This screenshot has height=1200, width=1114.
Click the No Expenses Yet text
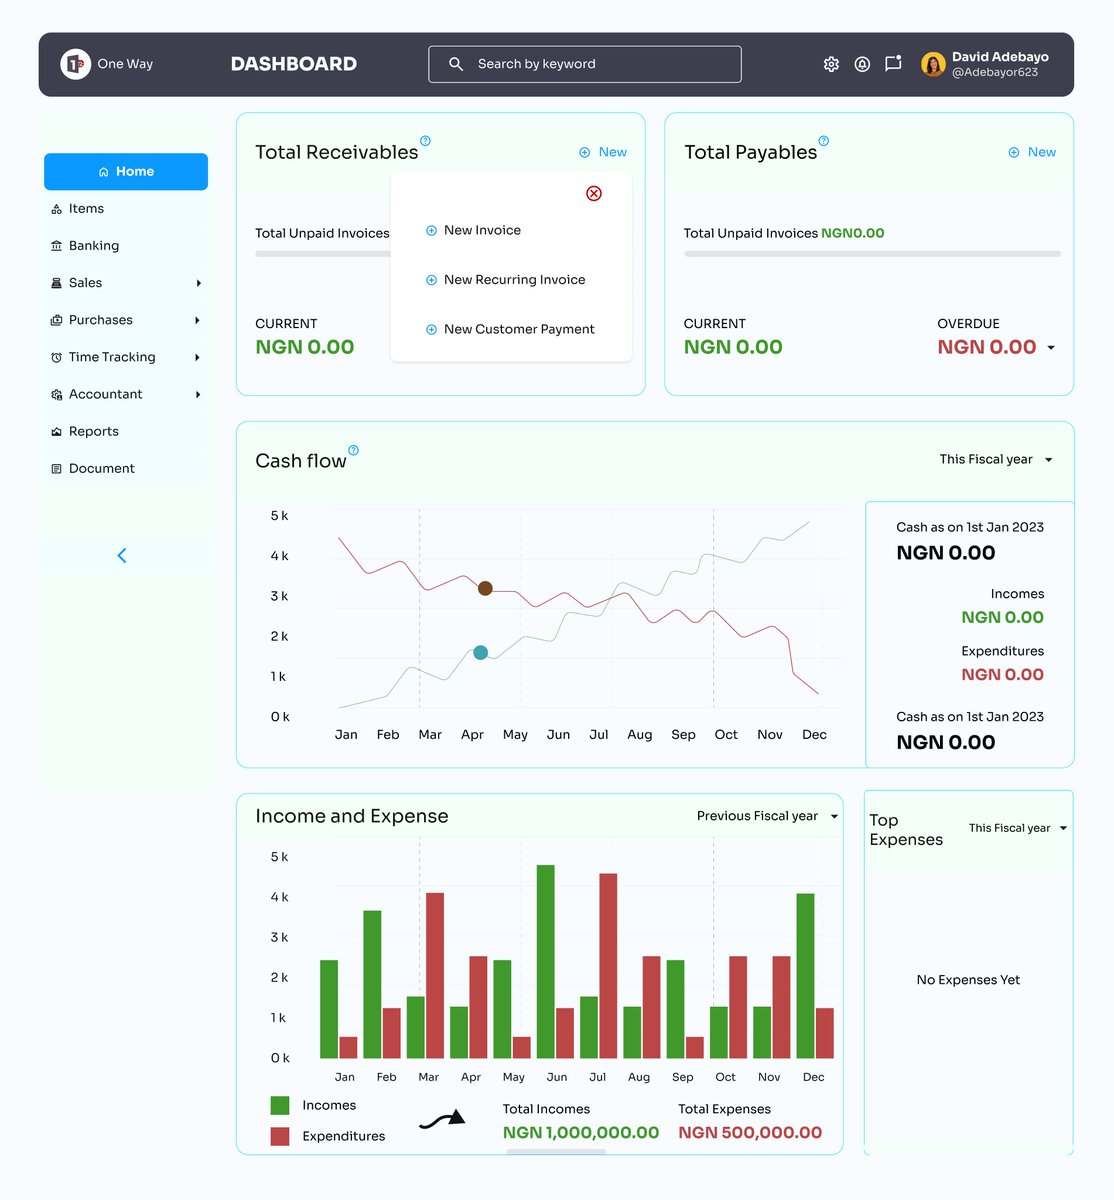(968, 980)
